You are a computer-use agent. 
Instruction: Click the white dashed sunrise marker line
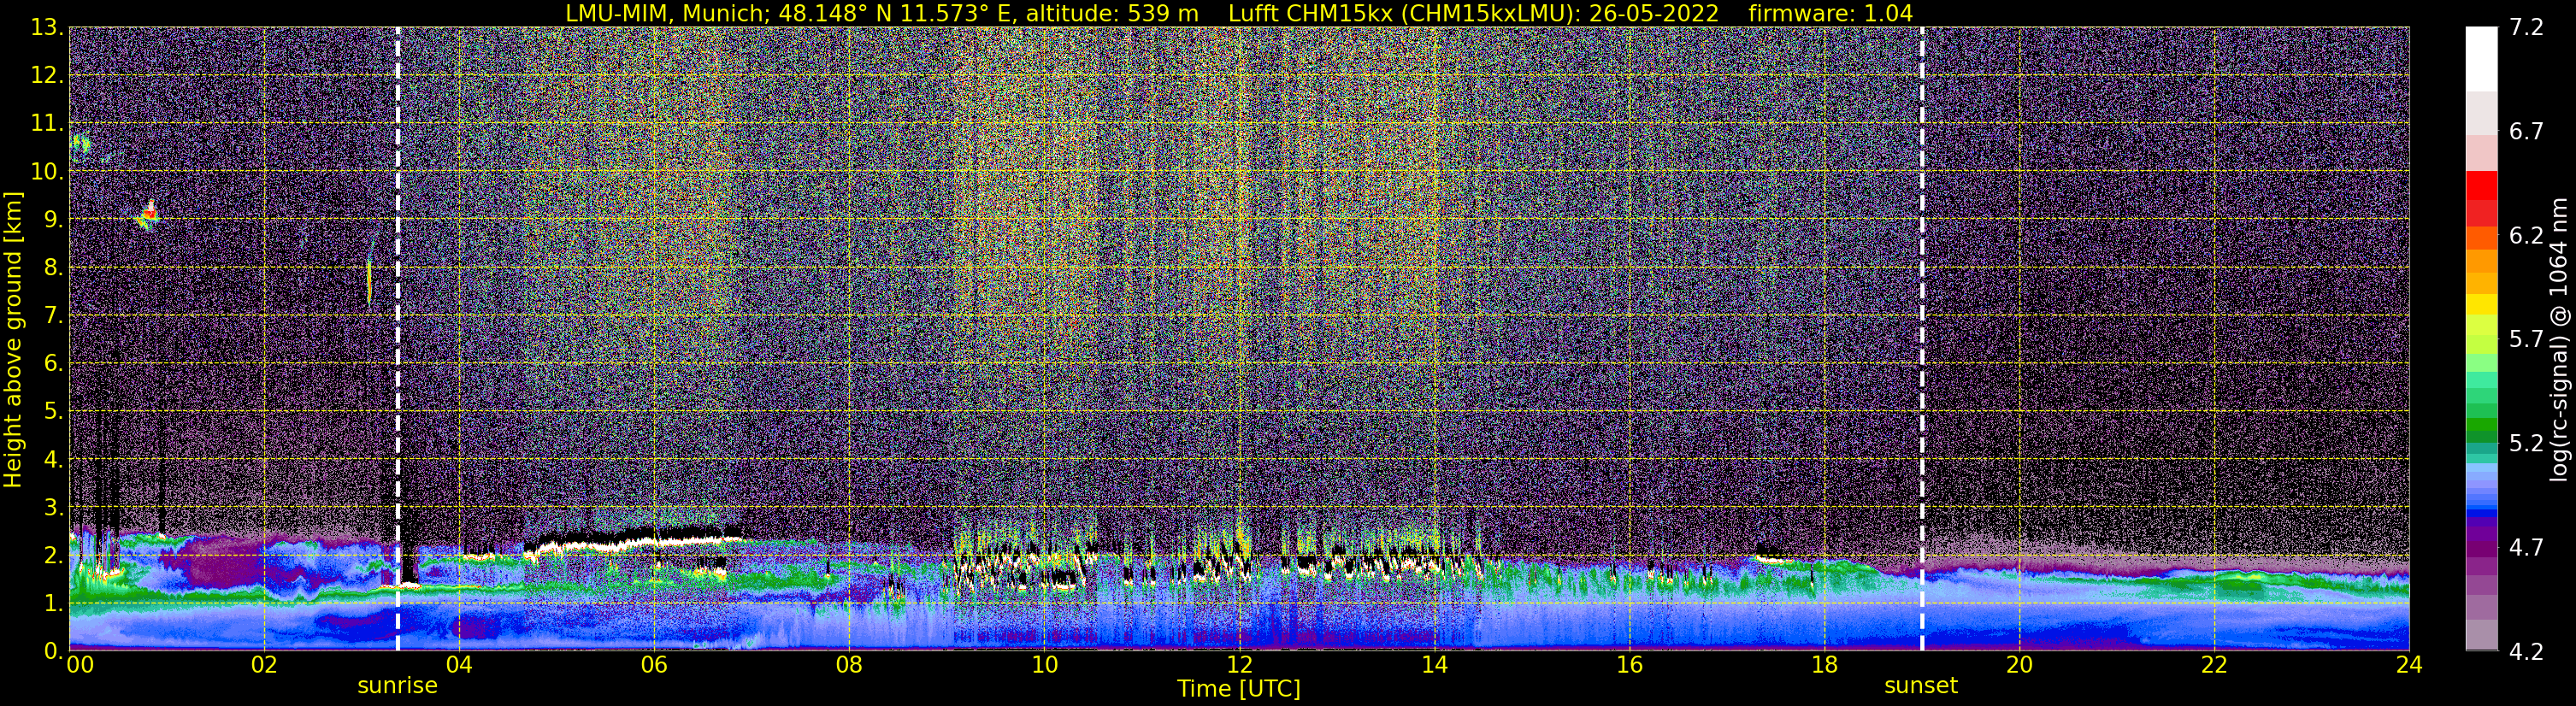(x=398, y=339)
